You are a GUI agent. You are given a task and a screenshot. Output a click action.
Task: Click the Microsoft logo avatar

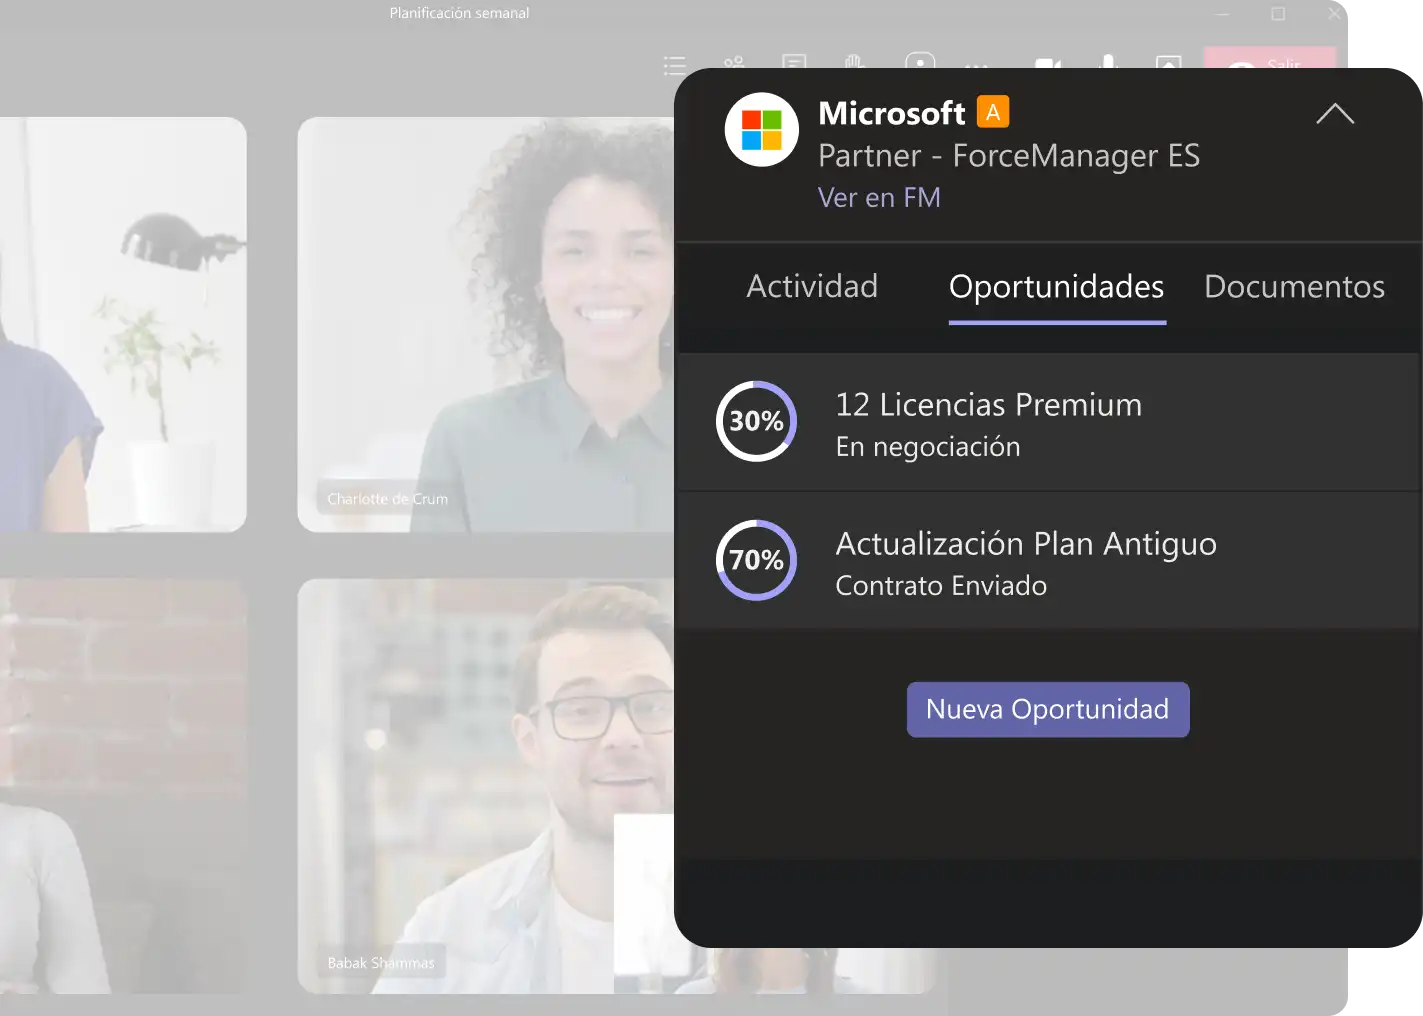pyautogui.click(x=762, y=130)
